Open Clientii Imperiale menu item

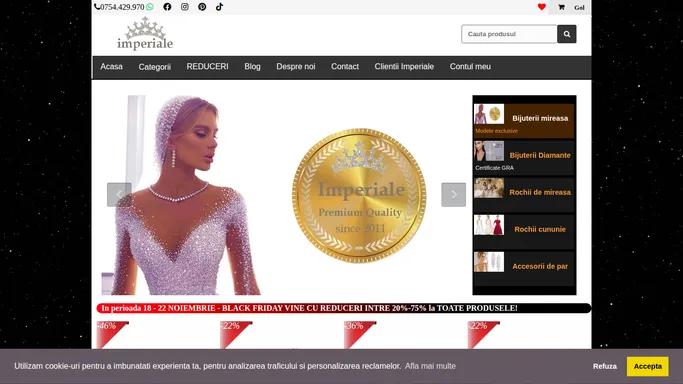point(404,67)
